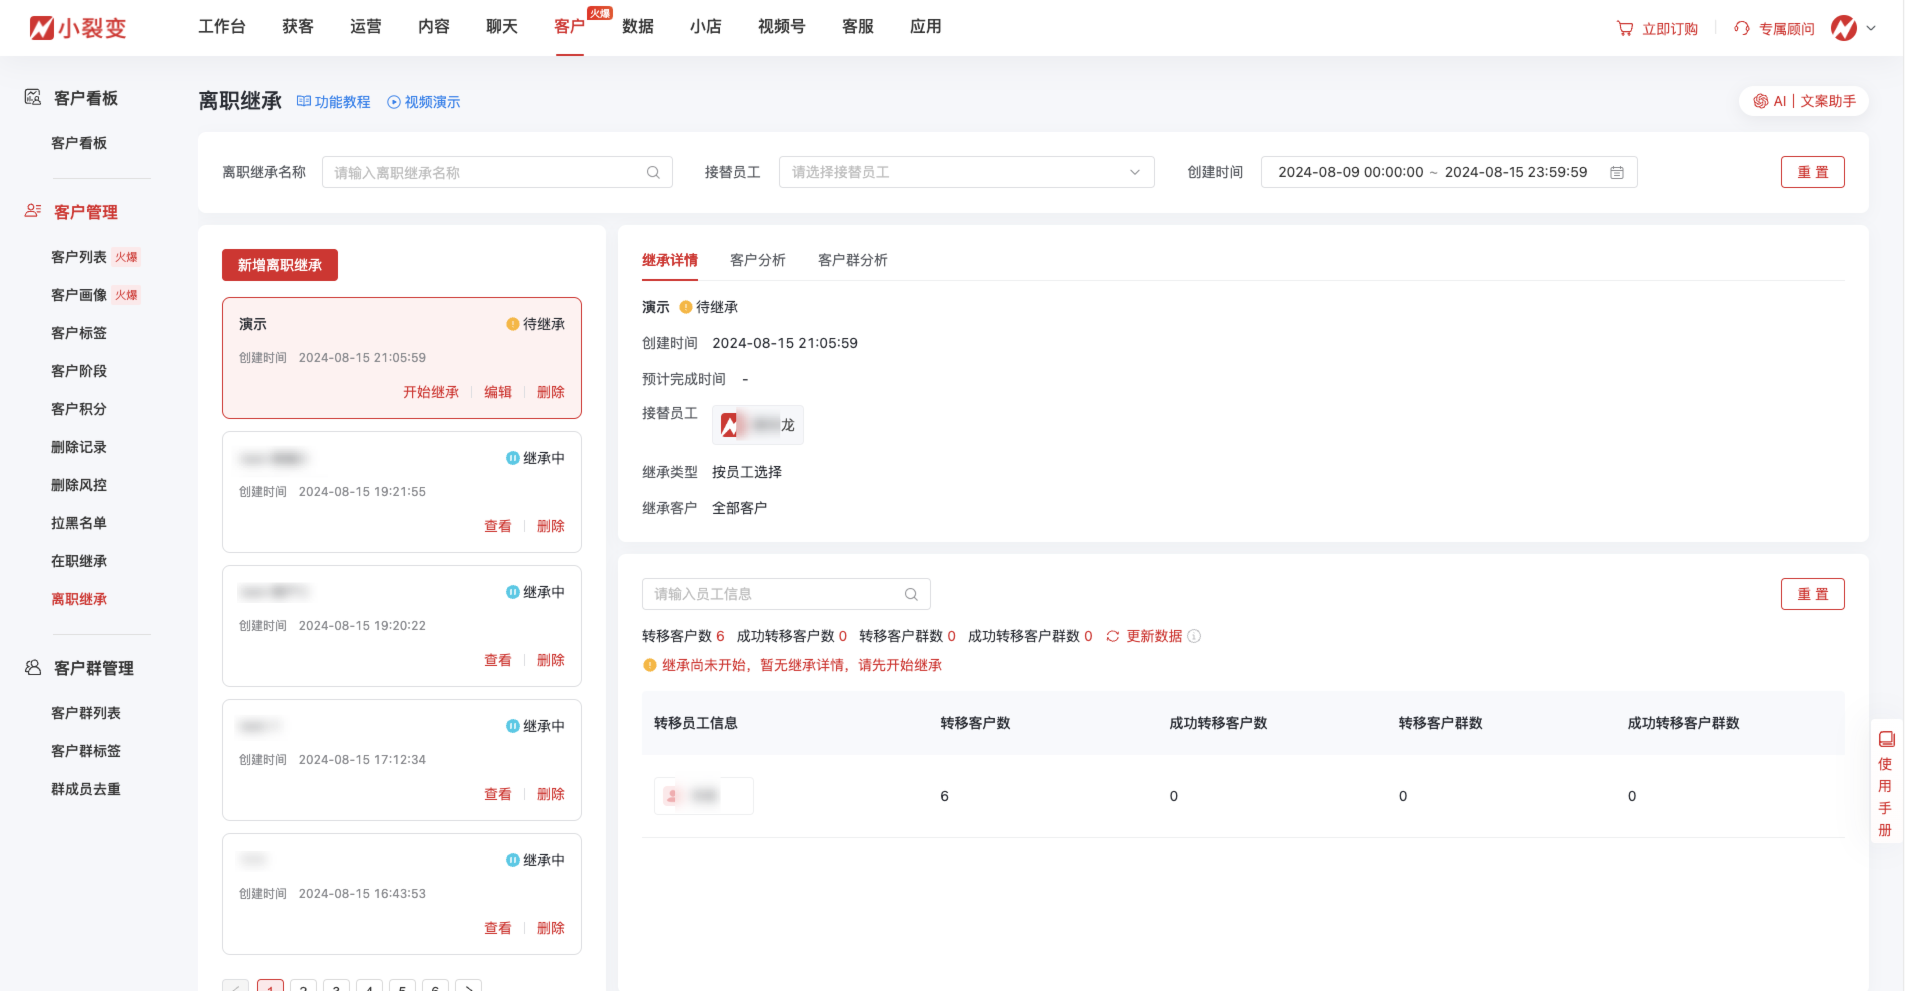The width and height of the screenshot is (1905, 991).
Task: Open the shopping cart 立即订购 icon
Action: (x=1625, y=29)
